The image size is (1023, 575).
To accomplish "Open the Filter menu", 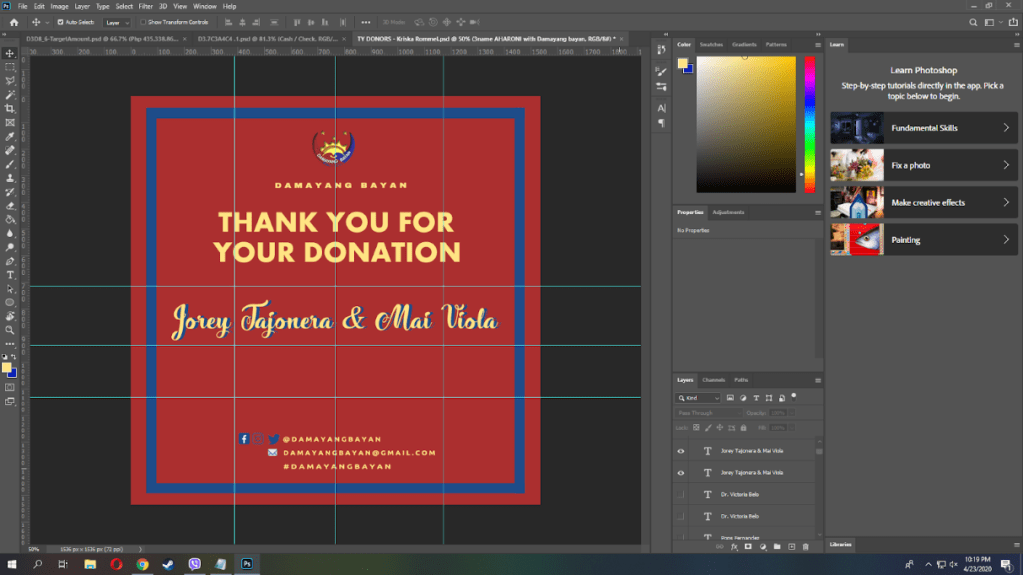I will click(x=146, y=6).
